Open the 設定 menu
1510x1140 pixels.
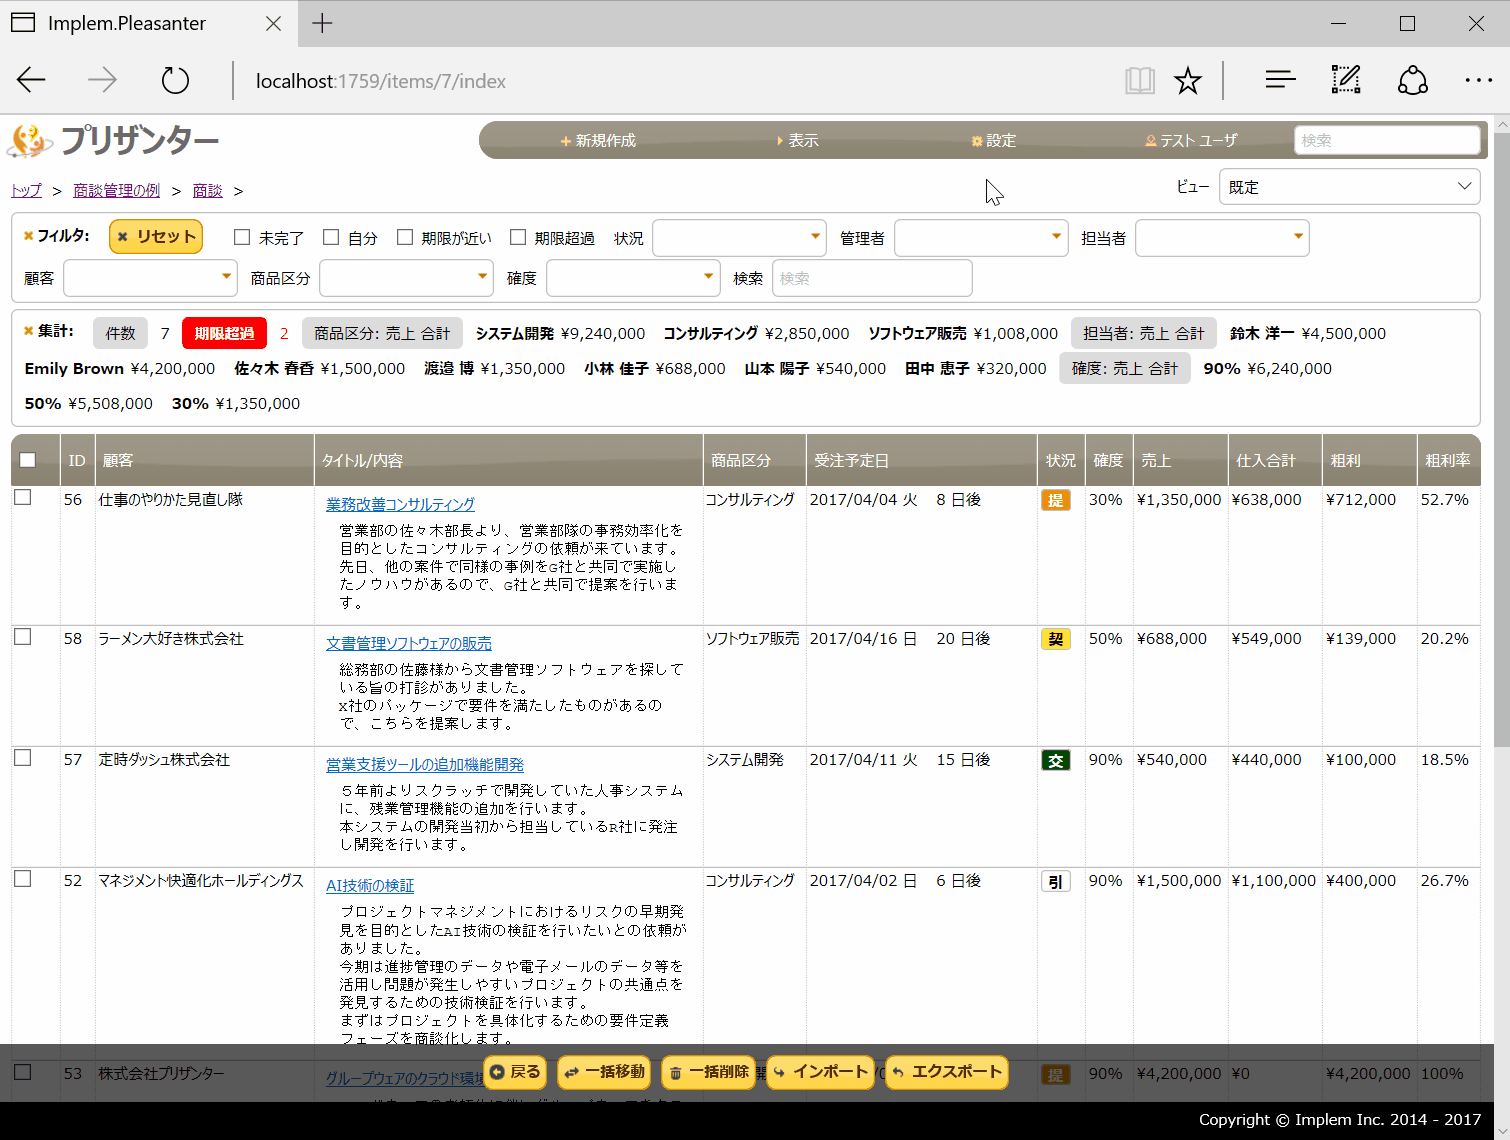point(994,141)
